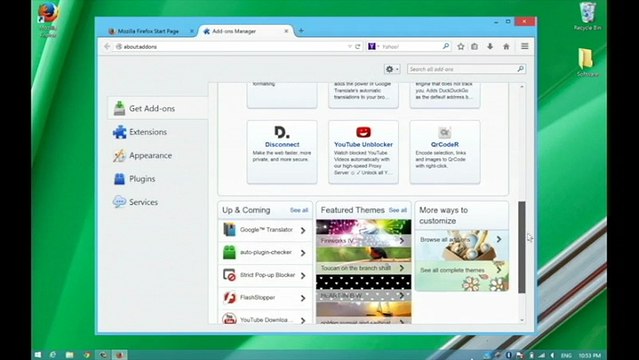
Task: Open Google Translator add-on entry
Action: point(265,230)
